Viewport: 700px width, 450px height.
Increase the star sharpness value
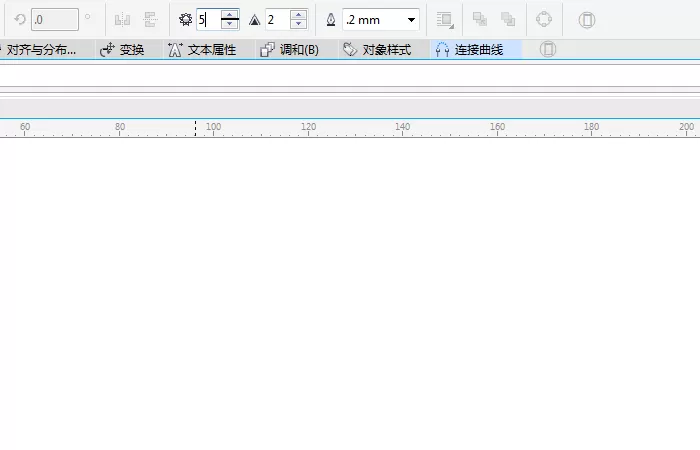[298, 15]
